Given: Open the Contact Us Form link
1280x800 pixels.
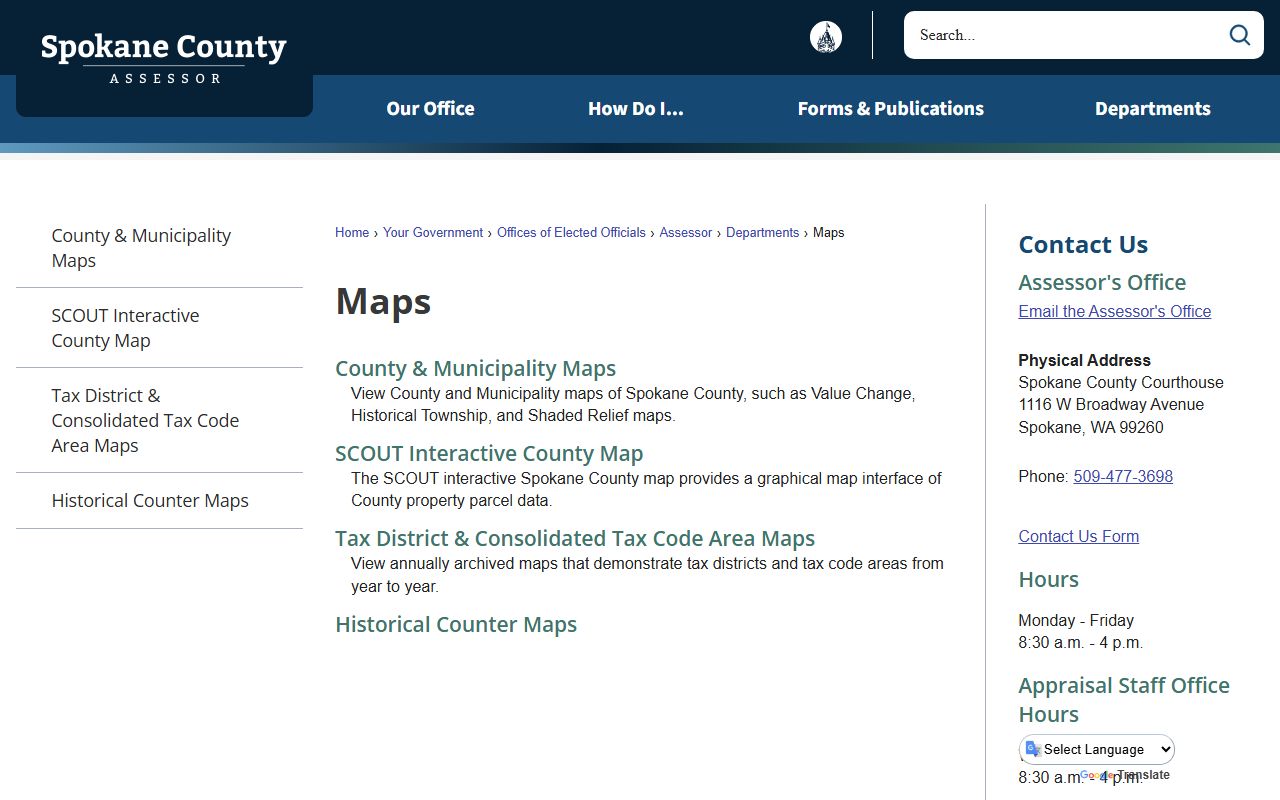Looking at the screenshot, I should coord(1079,536).
